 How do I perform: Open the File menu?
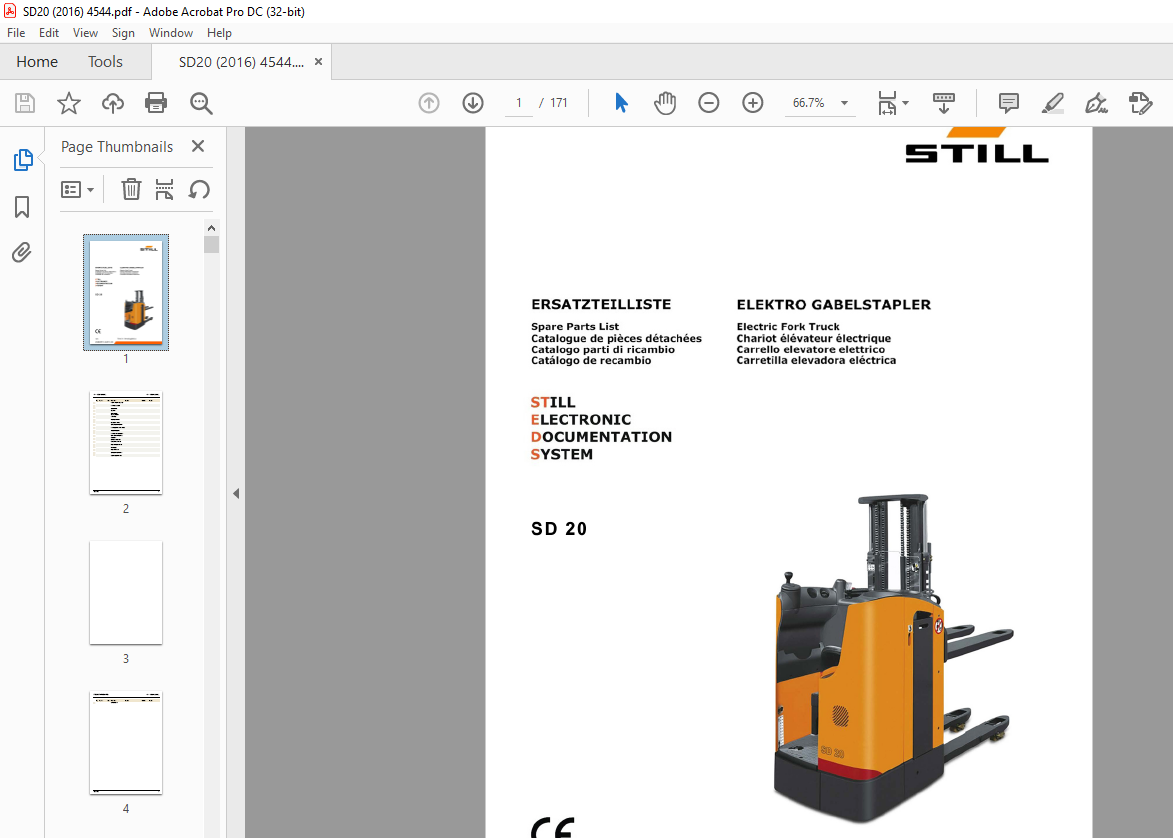(x=16, y=33)
